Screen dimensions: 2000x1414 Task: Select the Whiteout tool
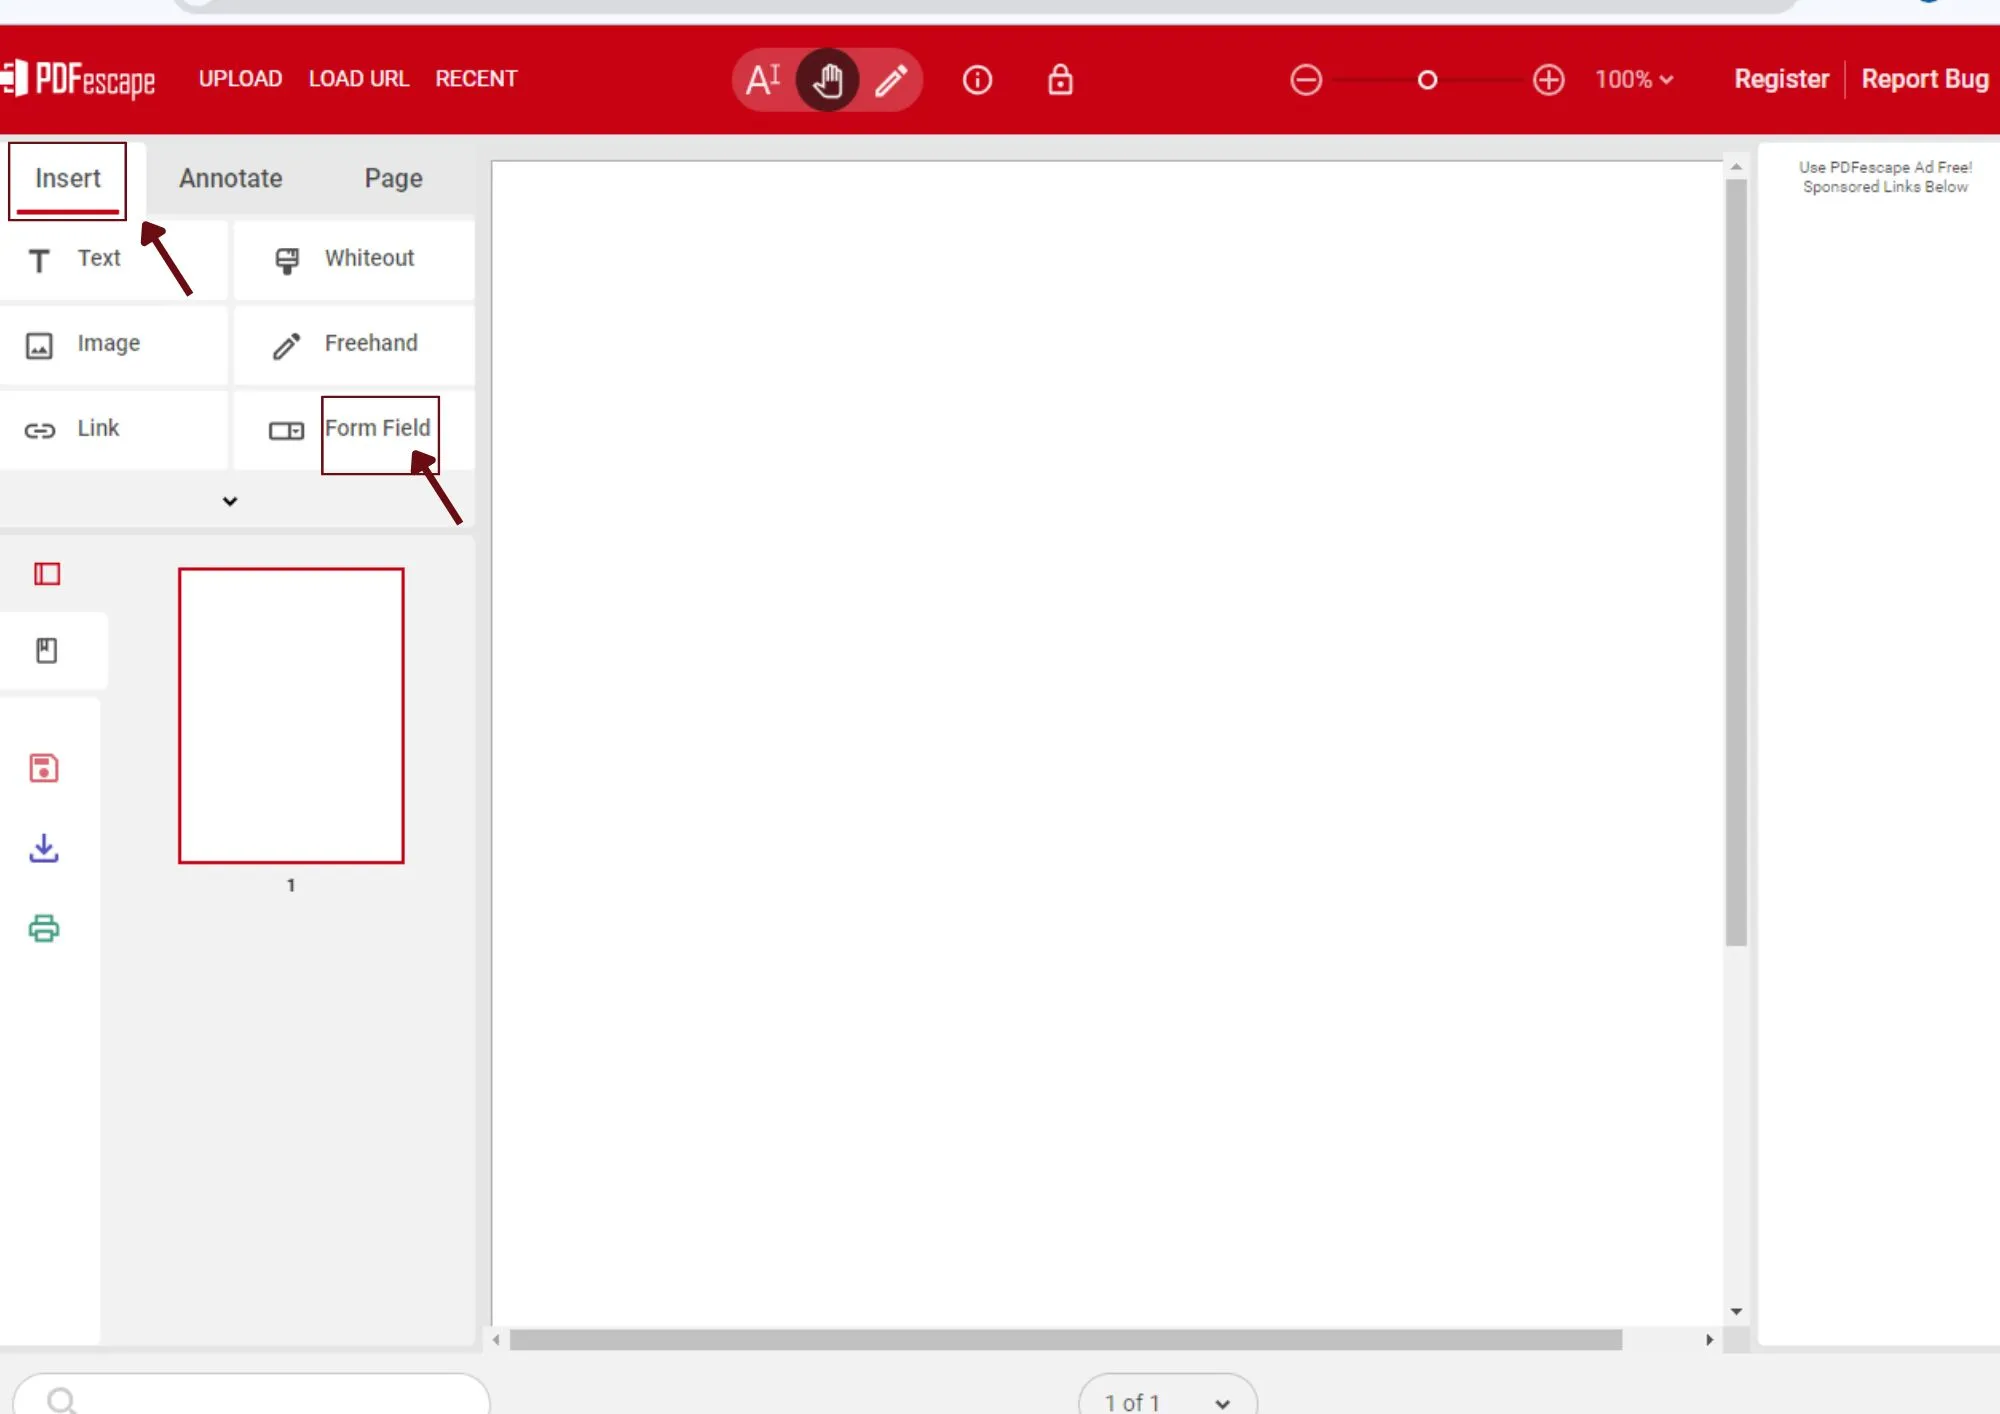(x=354, y=259)
